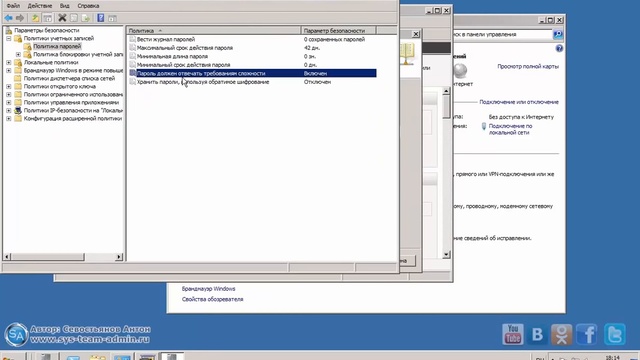This screenshot has height=360, width=640.
Task: Focus control panel search field
Action: click(x=502, y=34)
